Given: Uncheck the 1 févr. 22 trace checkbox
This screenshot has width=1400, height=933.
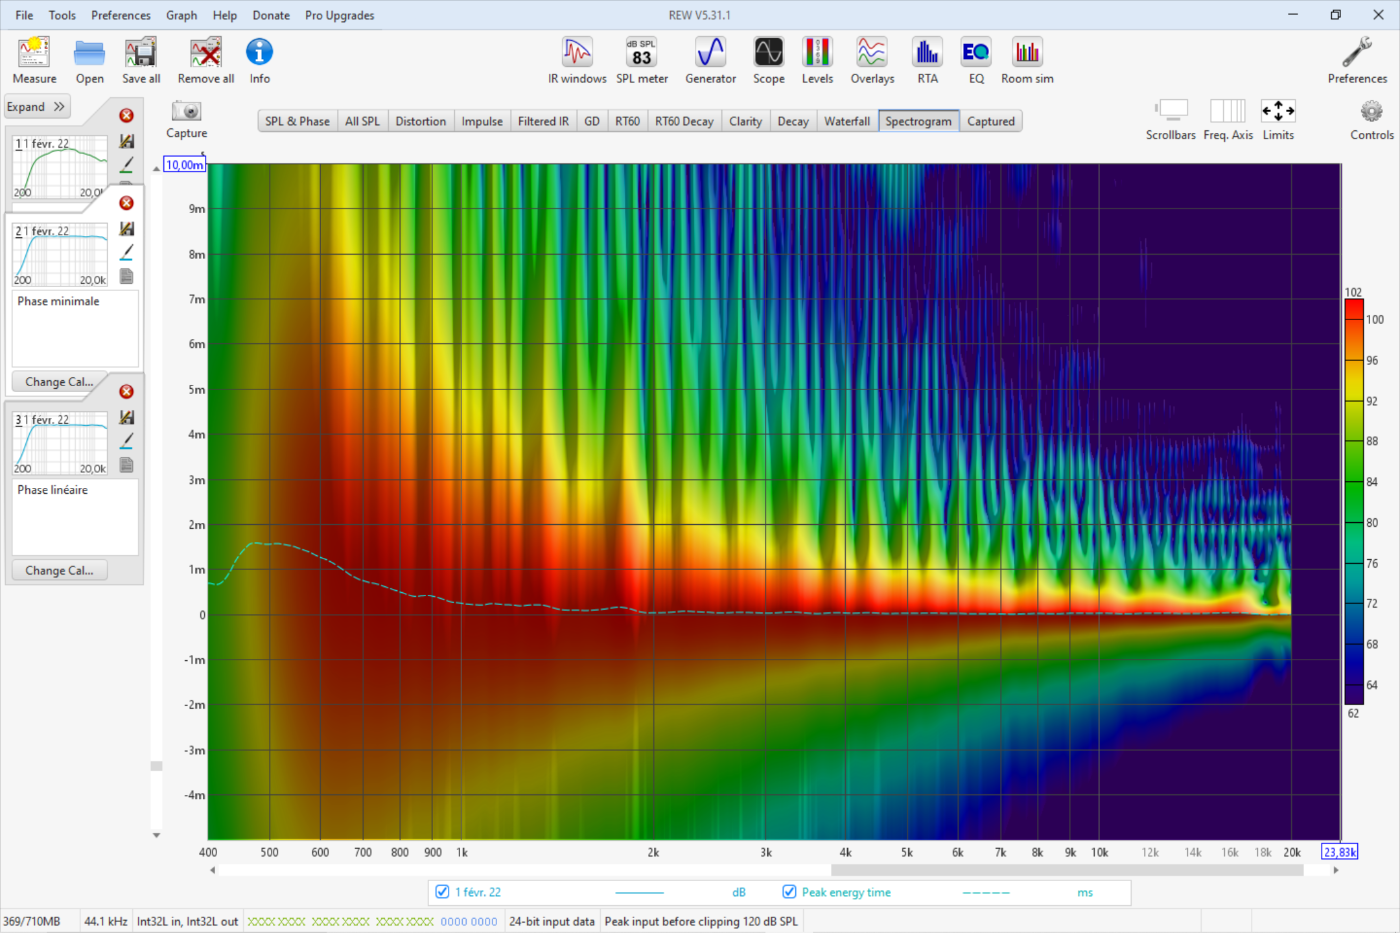Looking at the screenshot, I should (442, 892).
